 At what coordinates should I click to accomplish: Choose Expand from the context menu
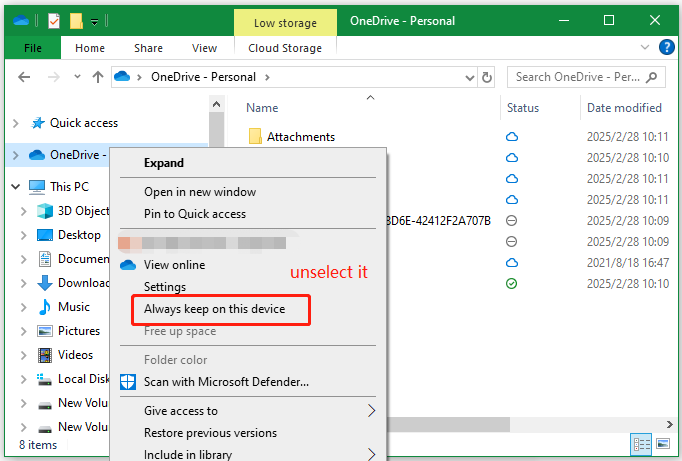pyautogui.click(x=164, y=163)
